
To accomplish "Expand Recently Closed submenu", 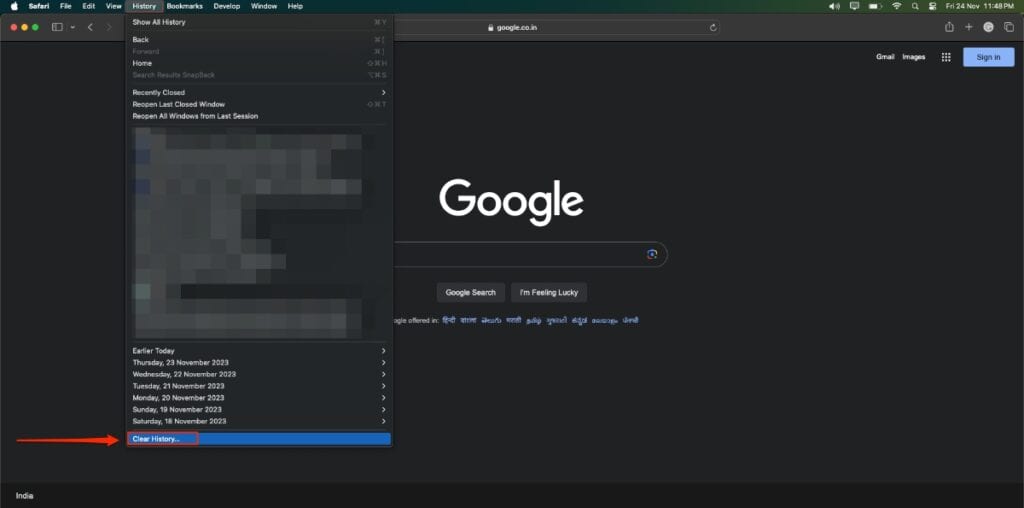I will coord(259,93).
